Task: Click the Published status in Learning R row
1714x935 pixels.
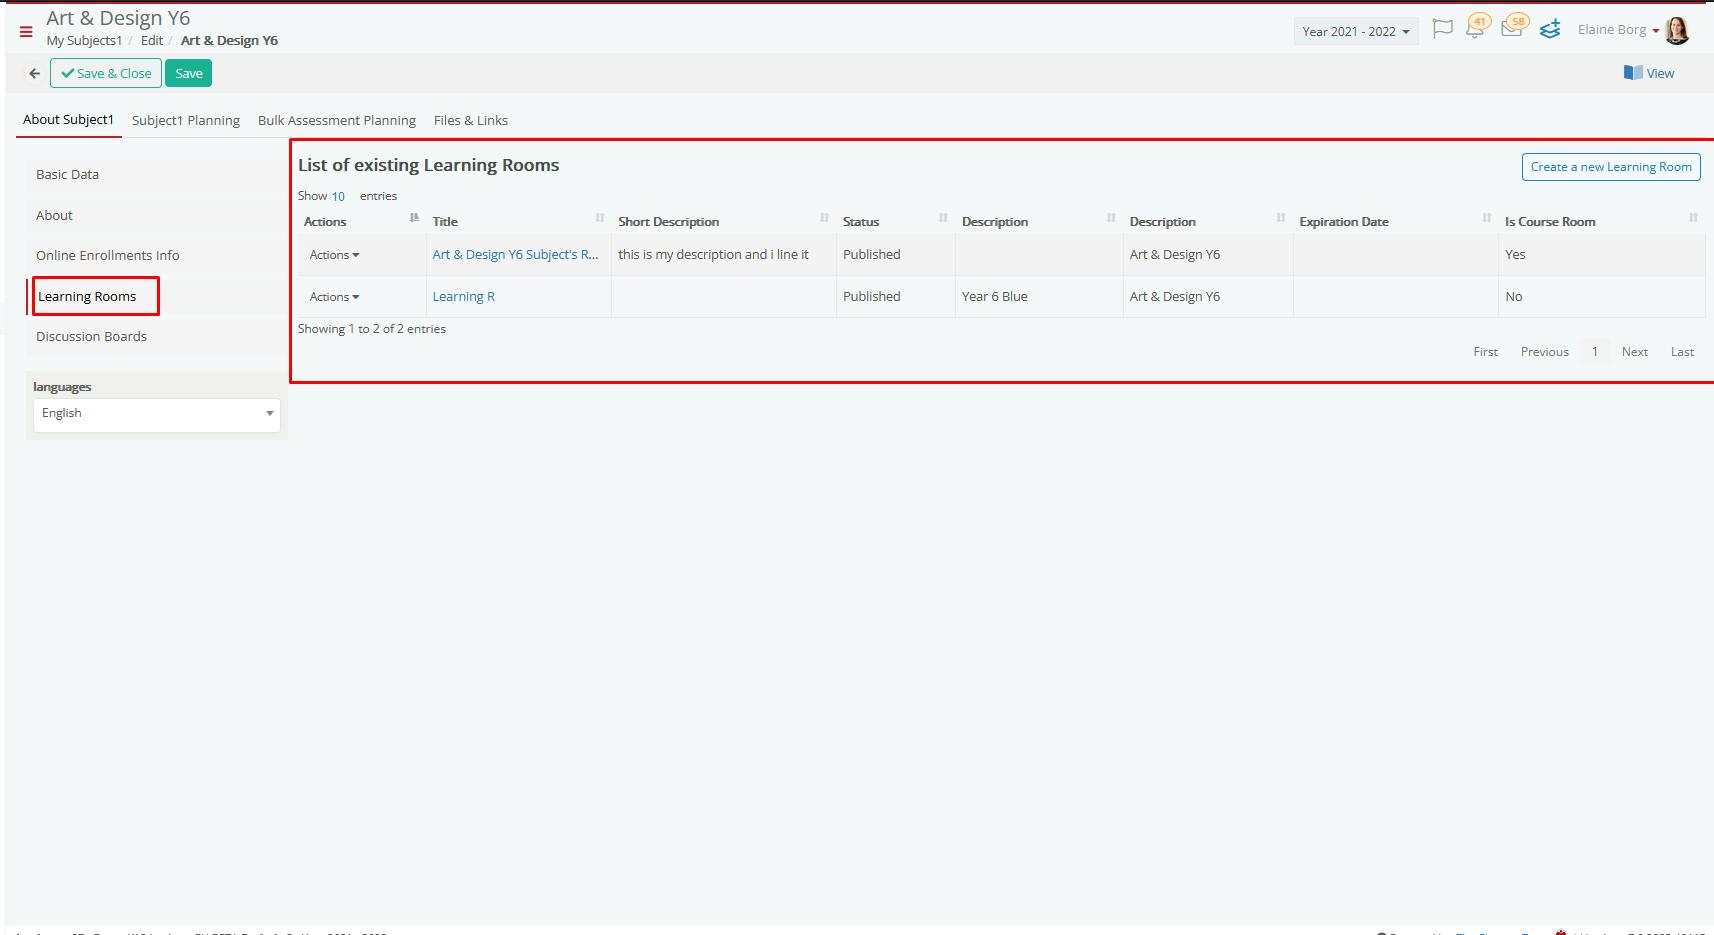Action: coord(871,297)
